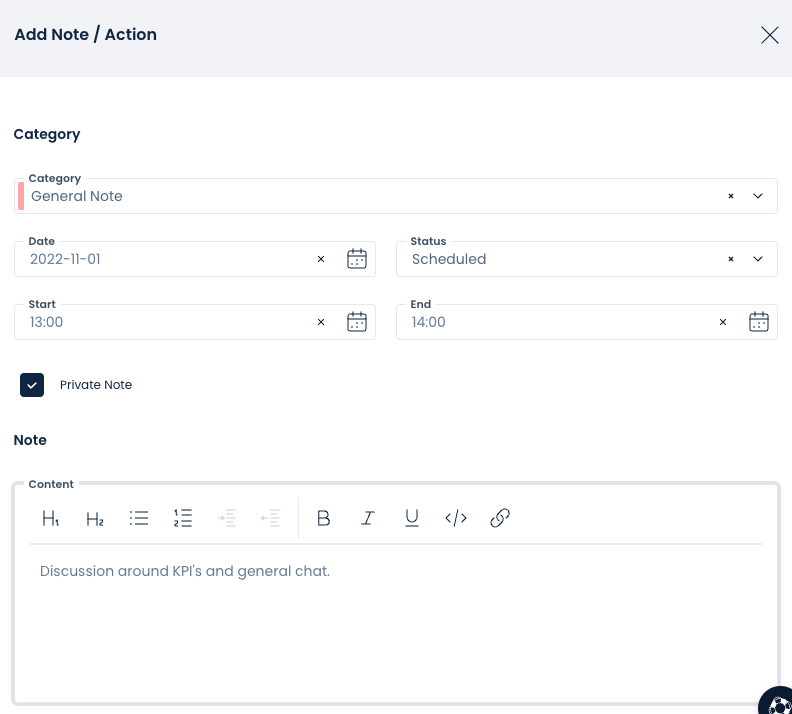Clear the Scheduled status value
Image resolution: width=792 pixels, height=714 pixels.
(x=731, y=259)
